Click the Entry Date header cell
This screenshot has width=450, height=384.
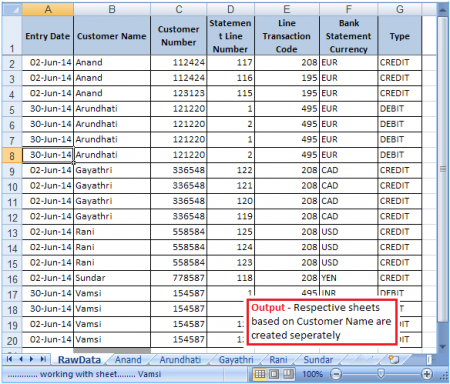[48, 35]
